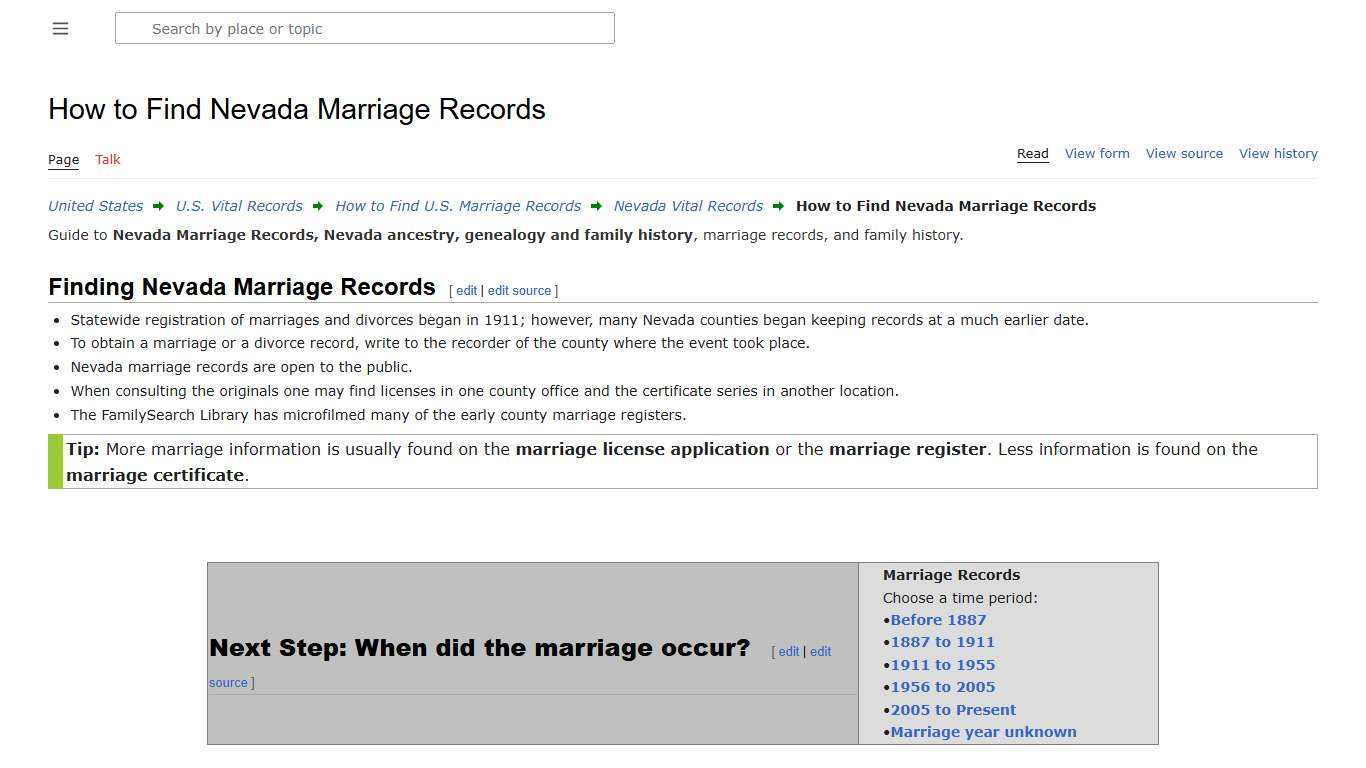Open How to Find U.S. Marriage Records
The image size is (1366, 768).
458,206
